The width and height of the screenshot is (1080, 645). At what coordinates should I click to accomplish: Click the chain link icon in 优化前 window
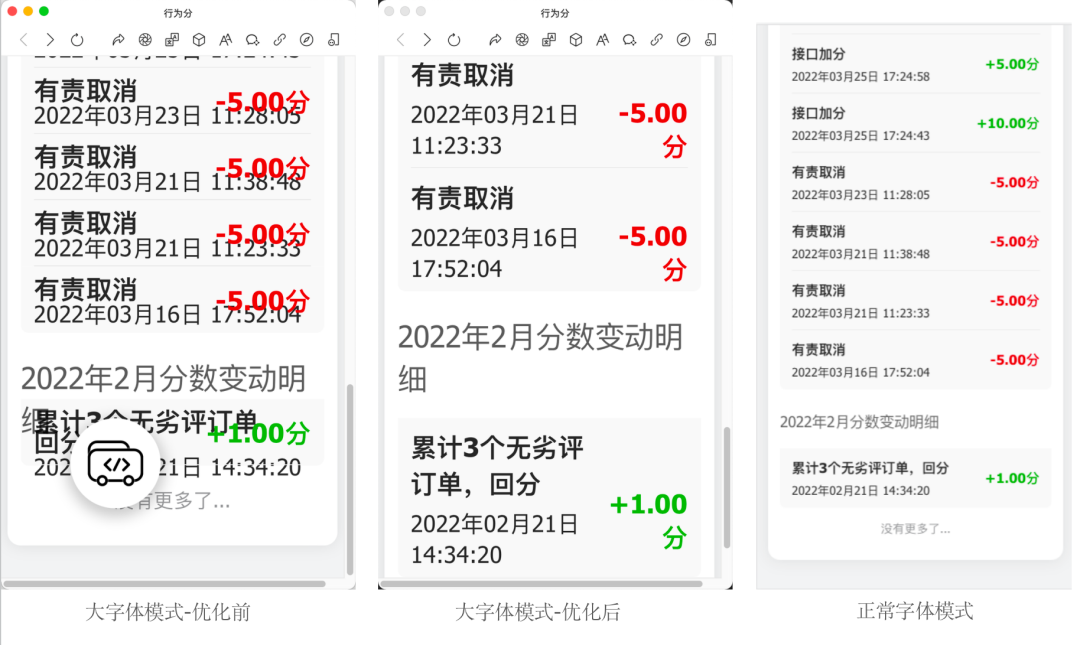280,40
